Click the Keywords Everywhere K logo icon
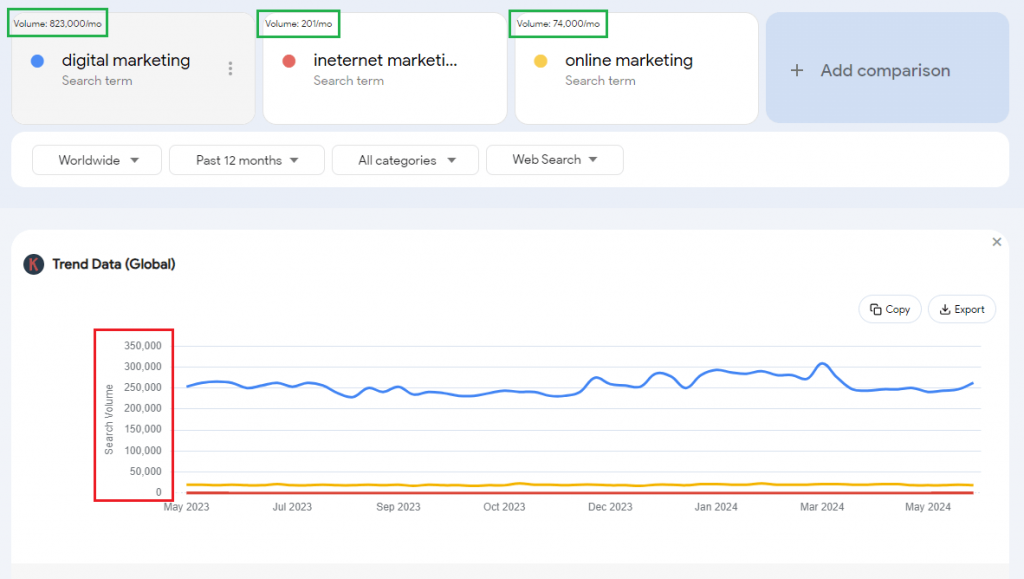This screenshot has height=579, width=1024. coord(34,264)
